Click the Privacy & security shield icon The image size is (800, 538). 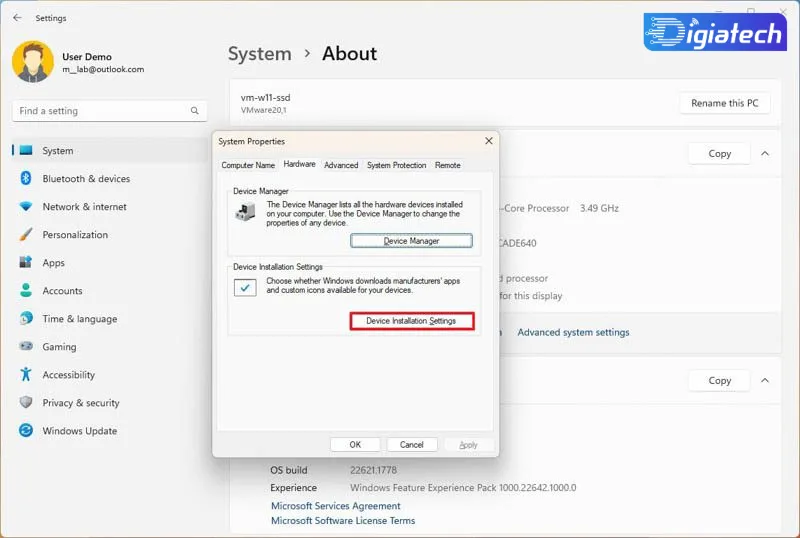26,402
